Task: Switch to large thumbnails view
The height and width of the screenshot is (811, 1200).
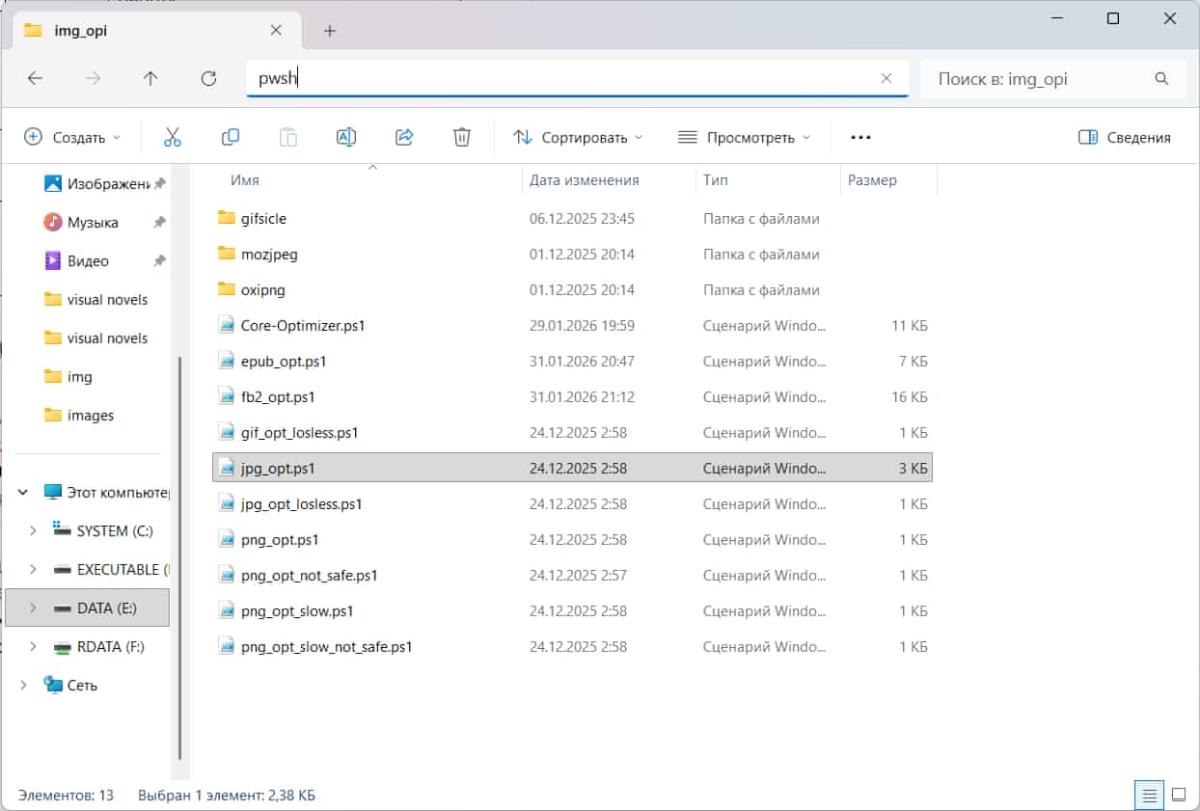Action: (x=1178, y=792)
